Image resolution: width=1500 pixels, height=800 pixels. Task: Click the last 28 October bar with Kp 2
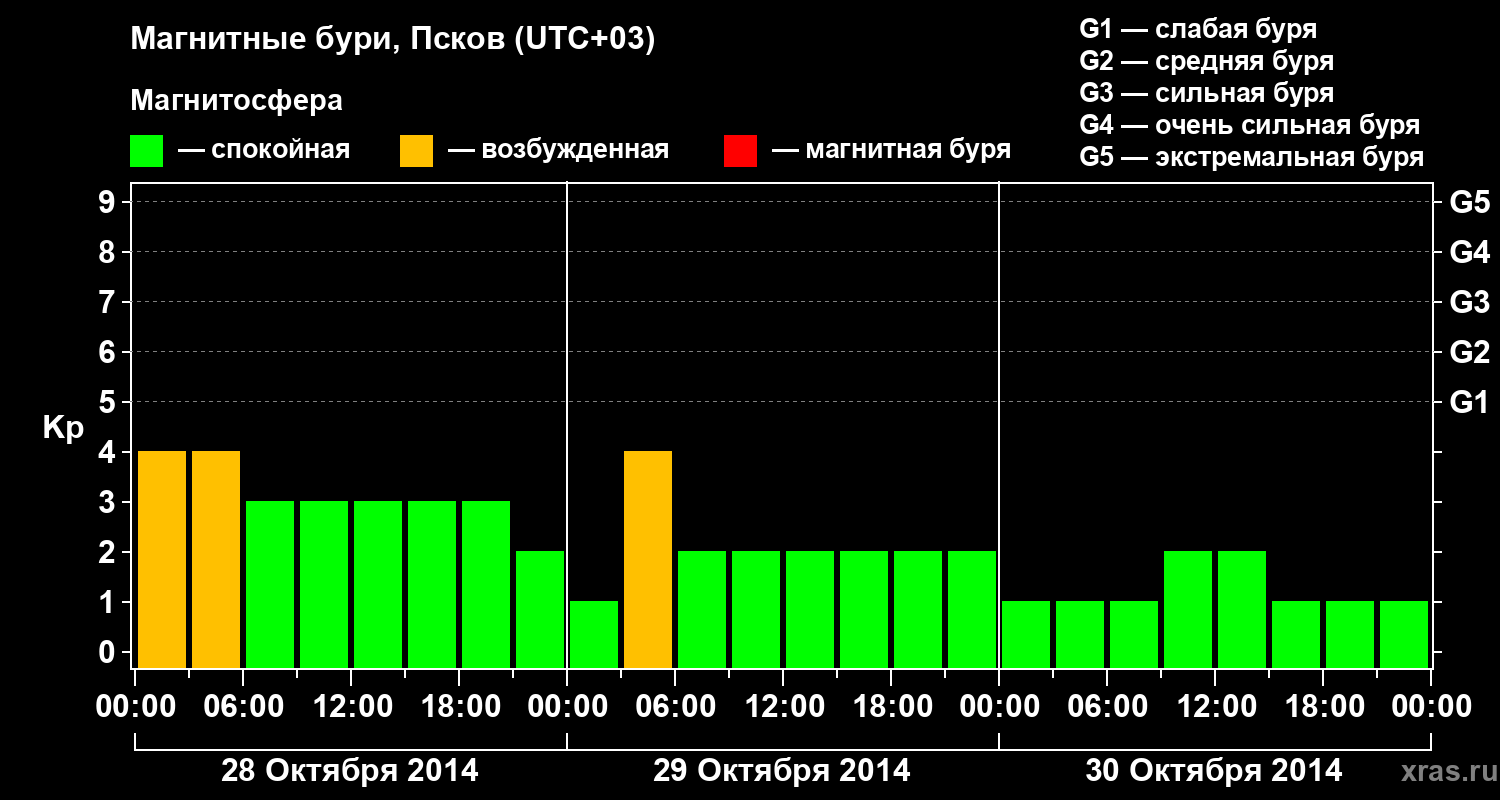(540, 609)
